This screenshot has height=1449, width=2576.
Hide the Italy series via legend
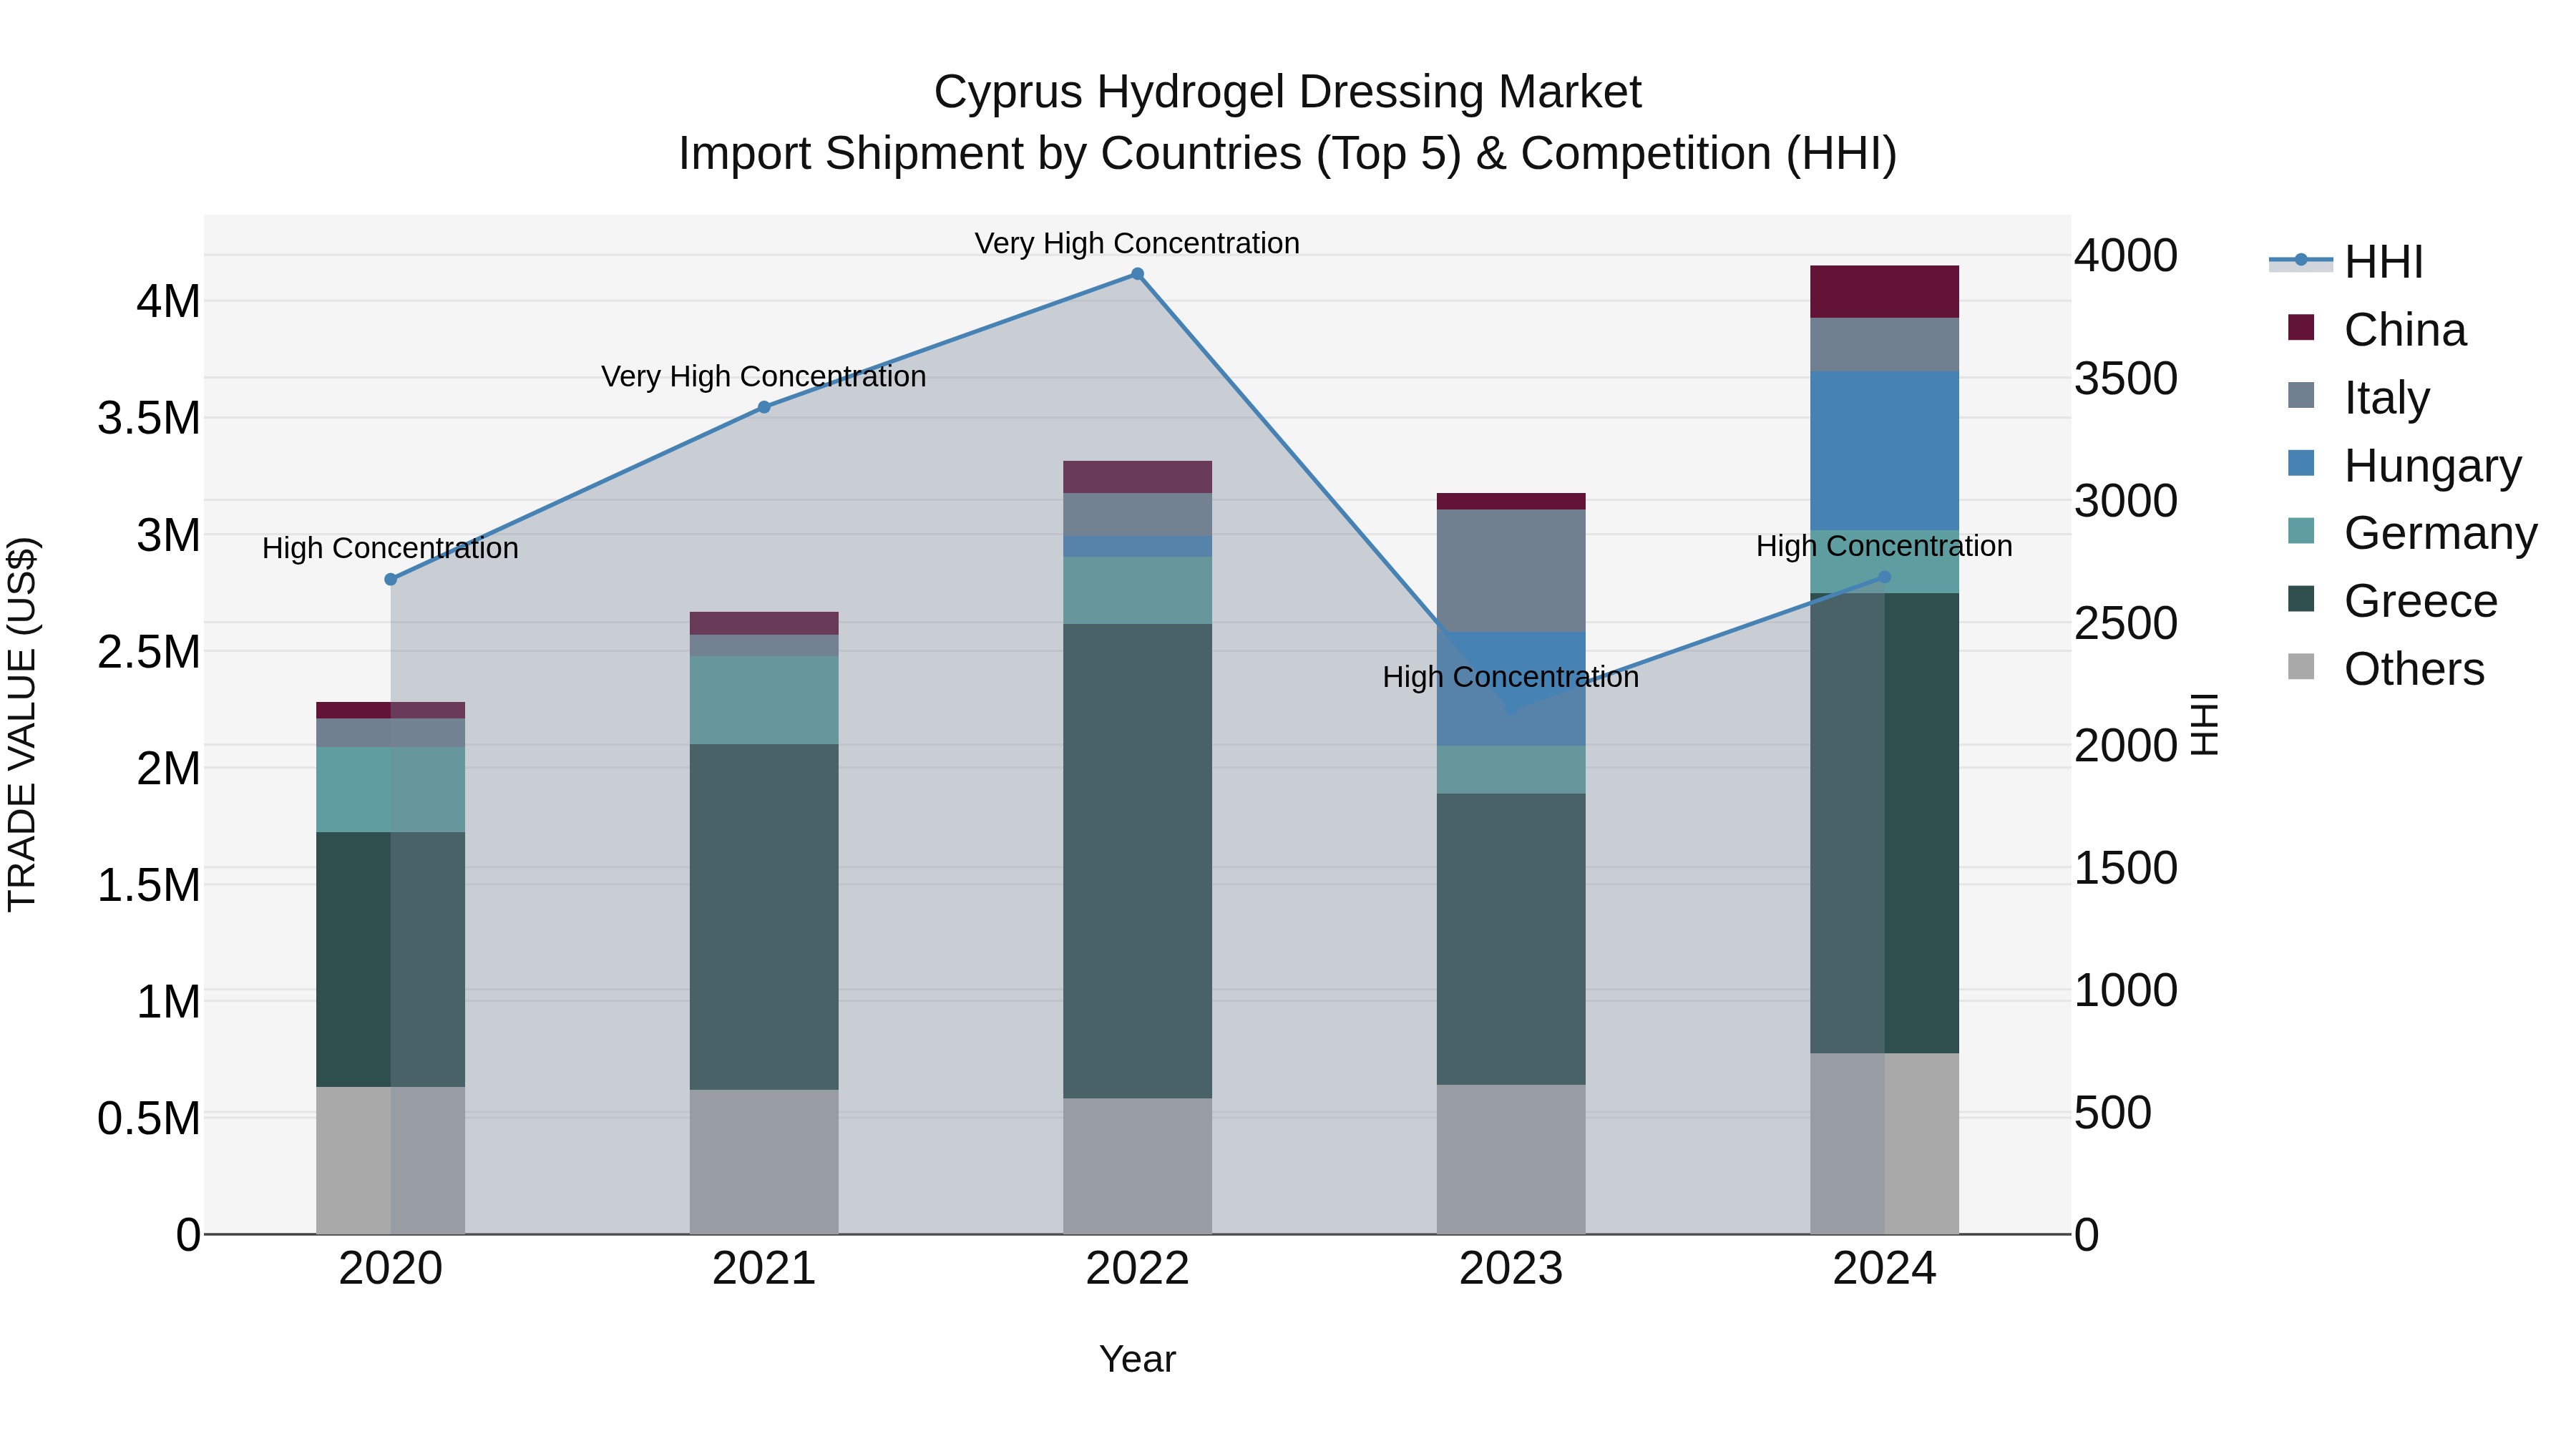2386,397
